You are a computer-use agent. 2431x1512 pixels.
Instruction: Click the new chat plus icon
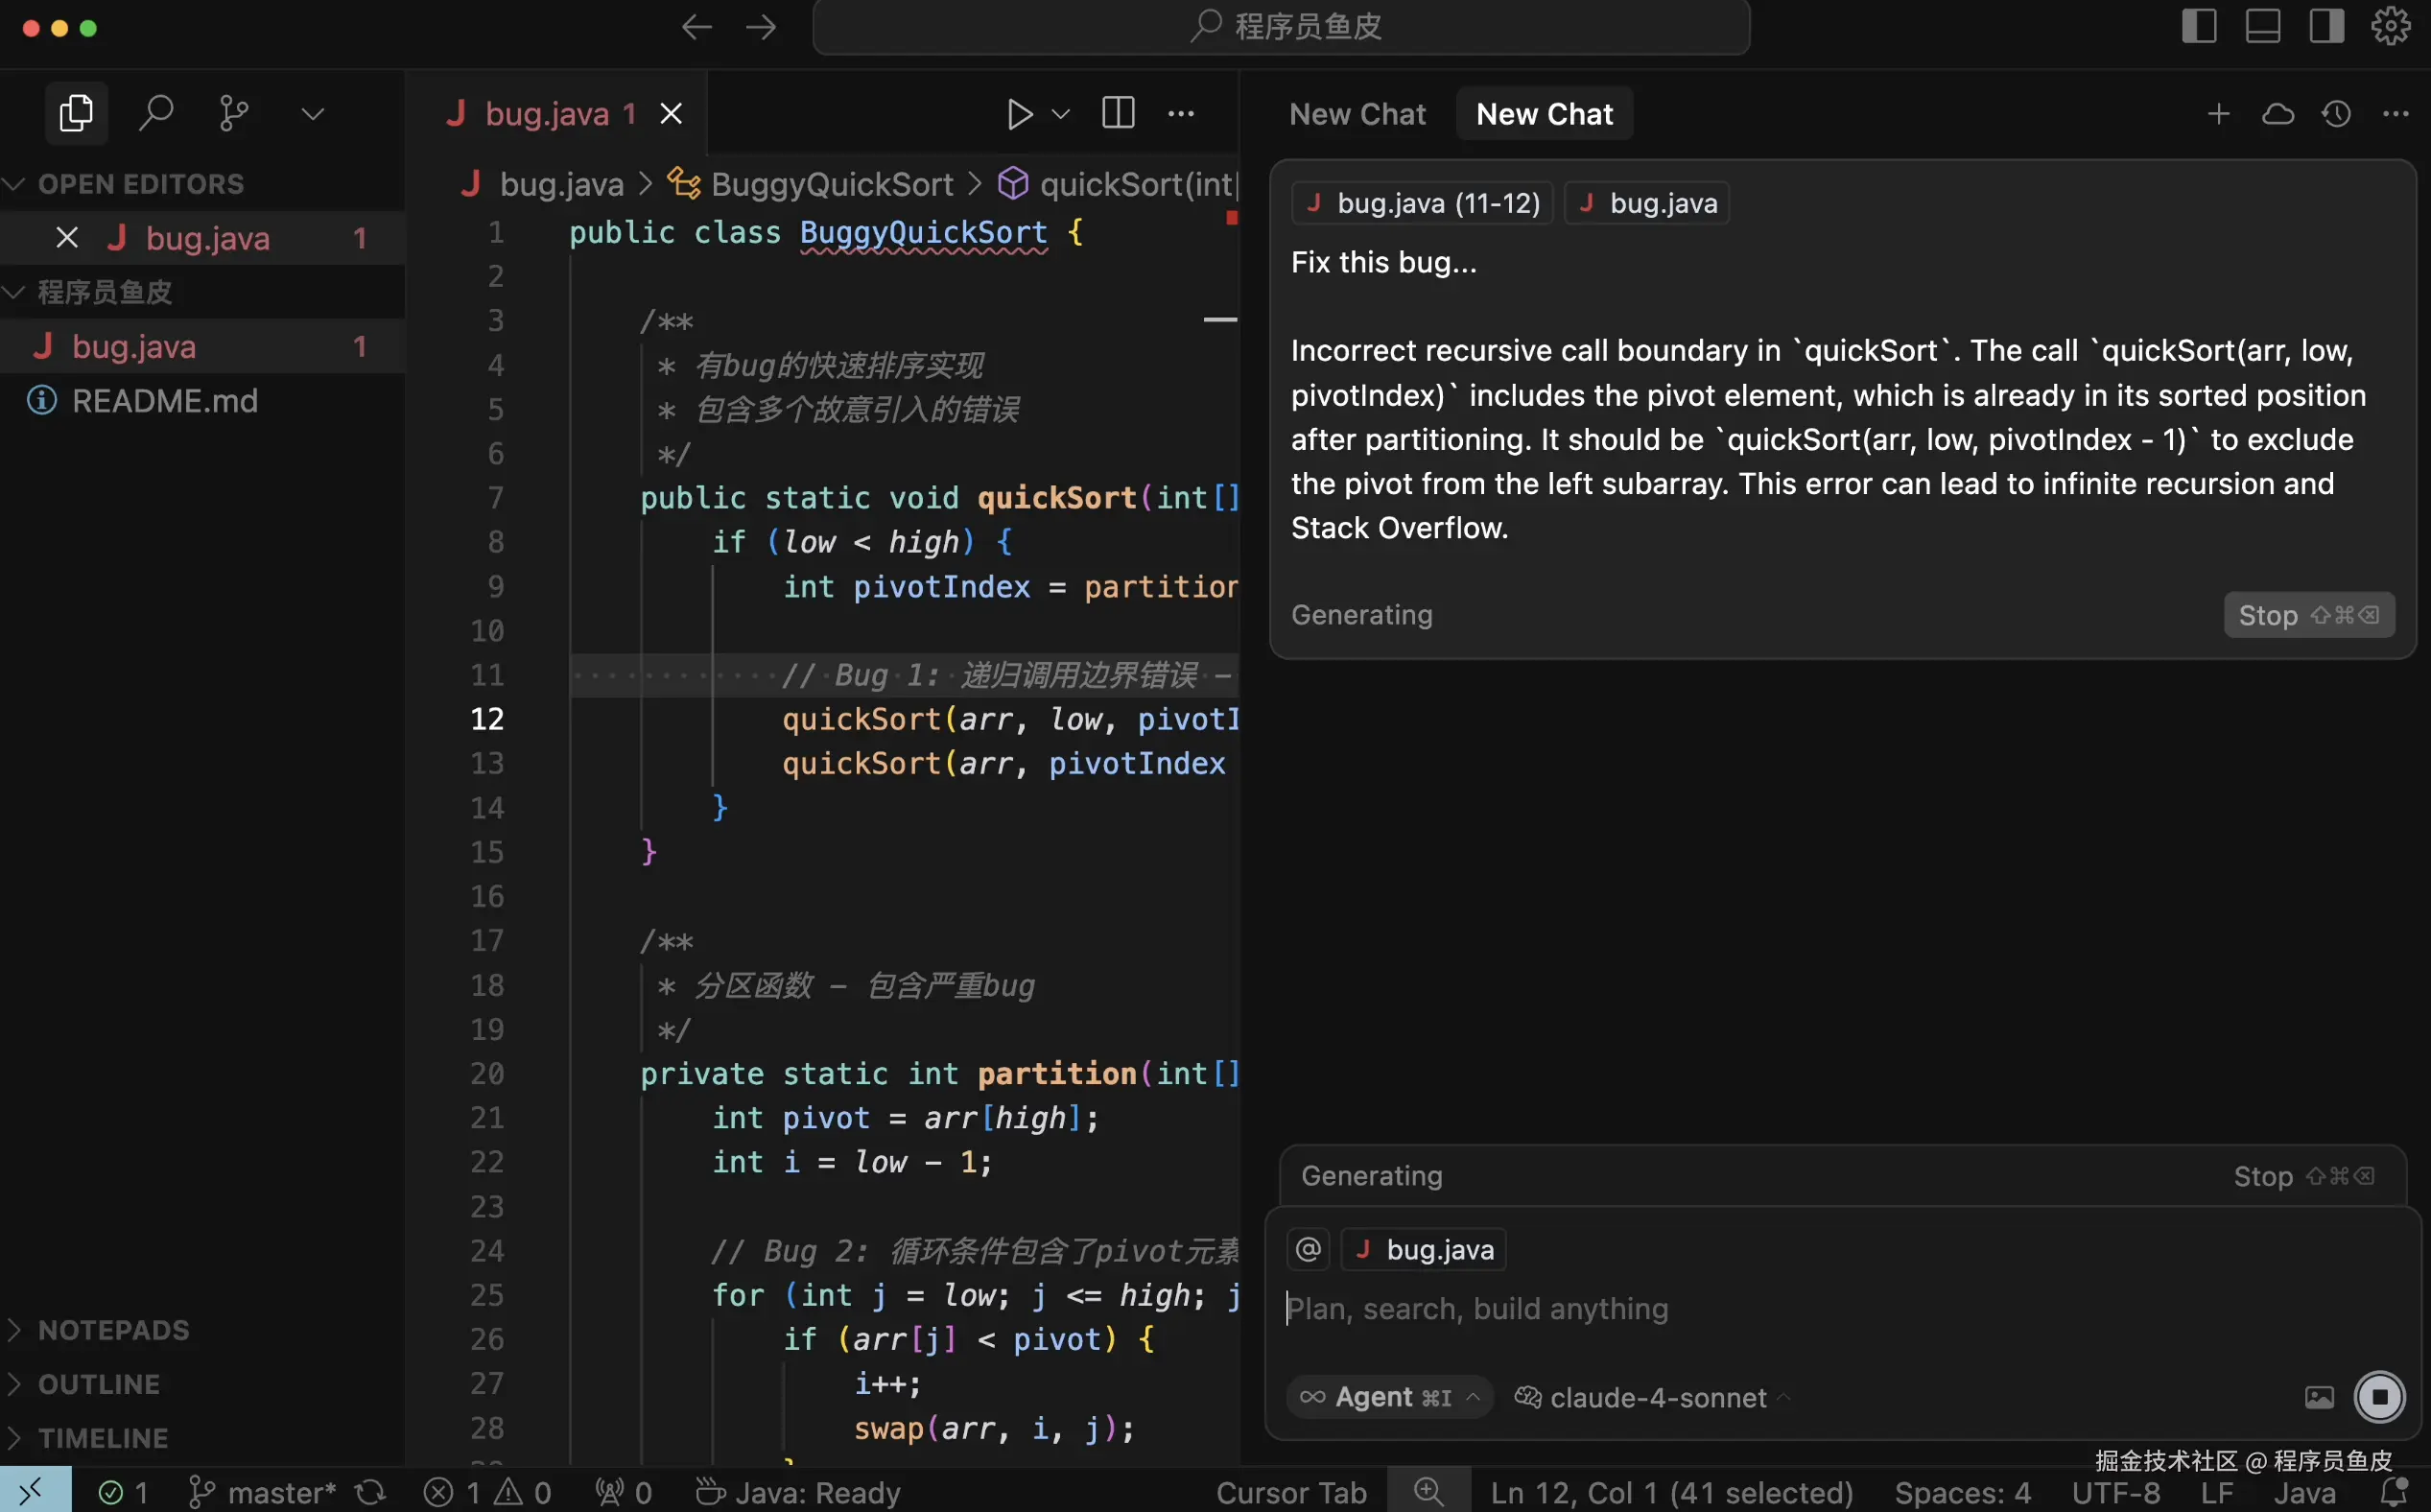point(2218,114)
